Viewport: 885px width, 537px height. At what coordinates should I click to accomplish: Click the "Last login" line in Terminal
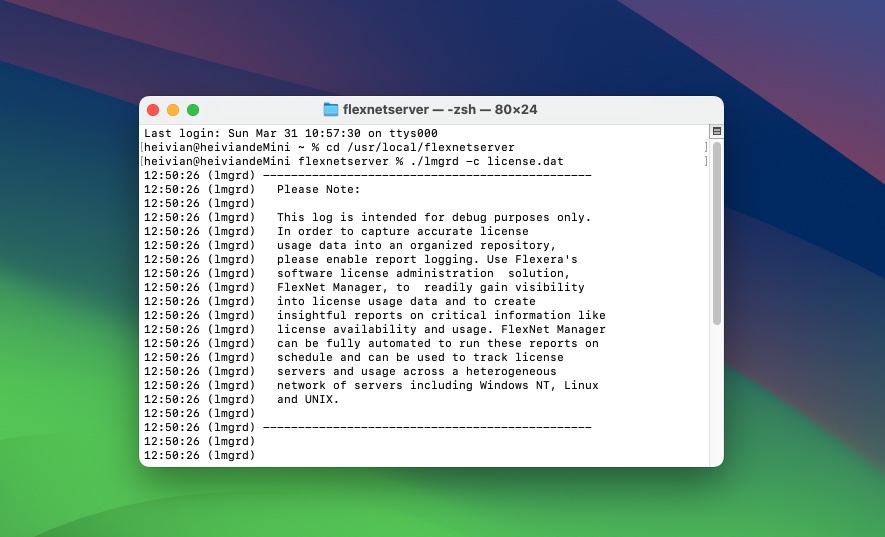tap(290, 133)
